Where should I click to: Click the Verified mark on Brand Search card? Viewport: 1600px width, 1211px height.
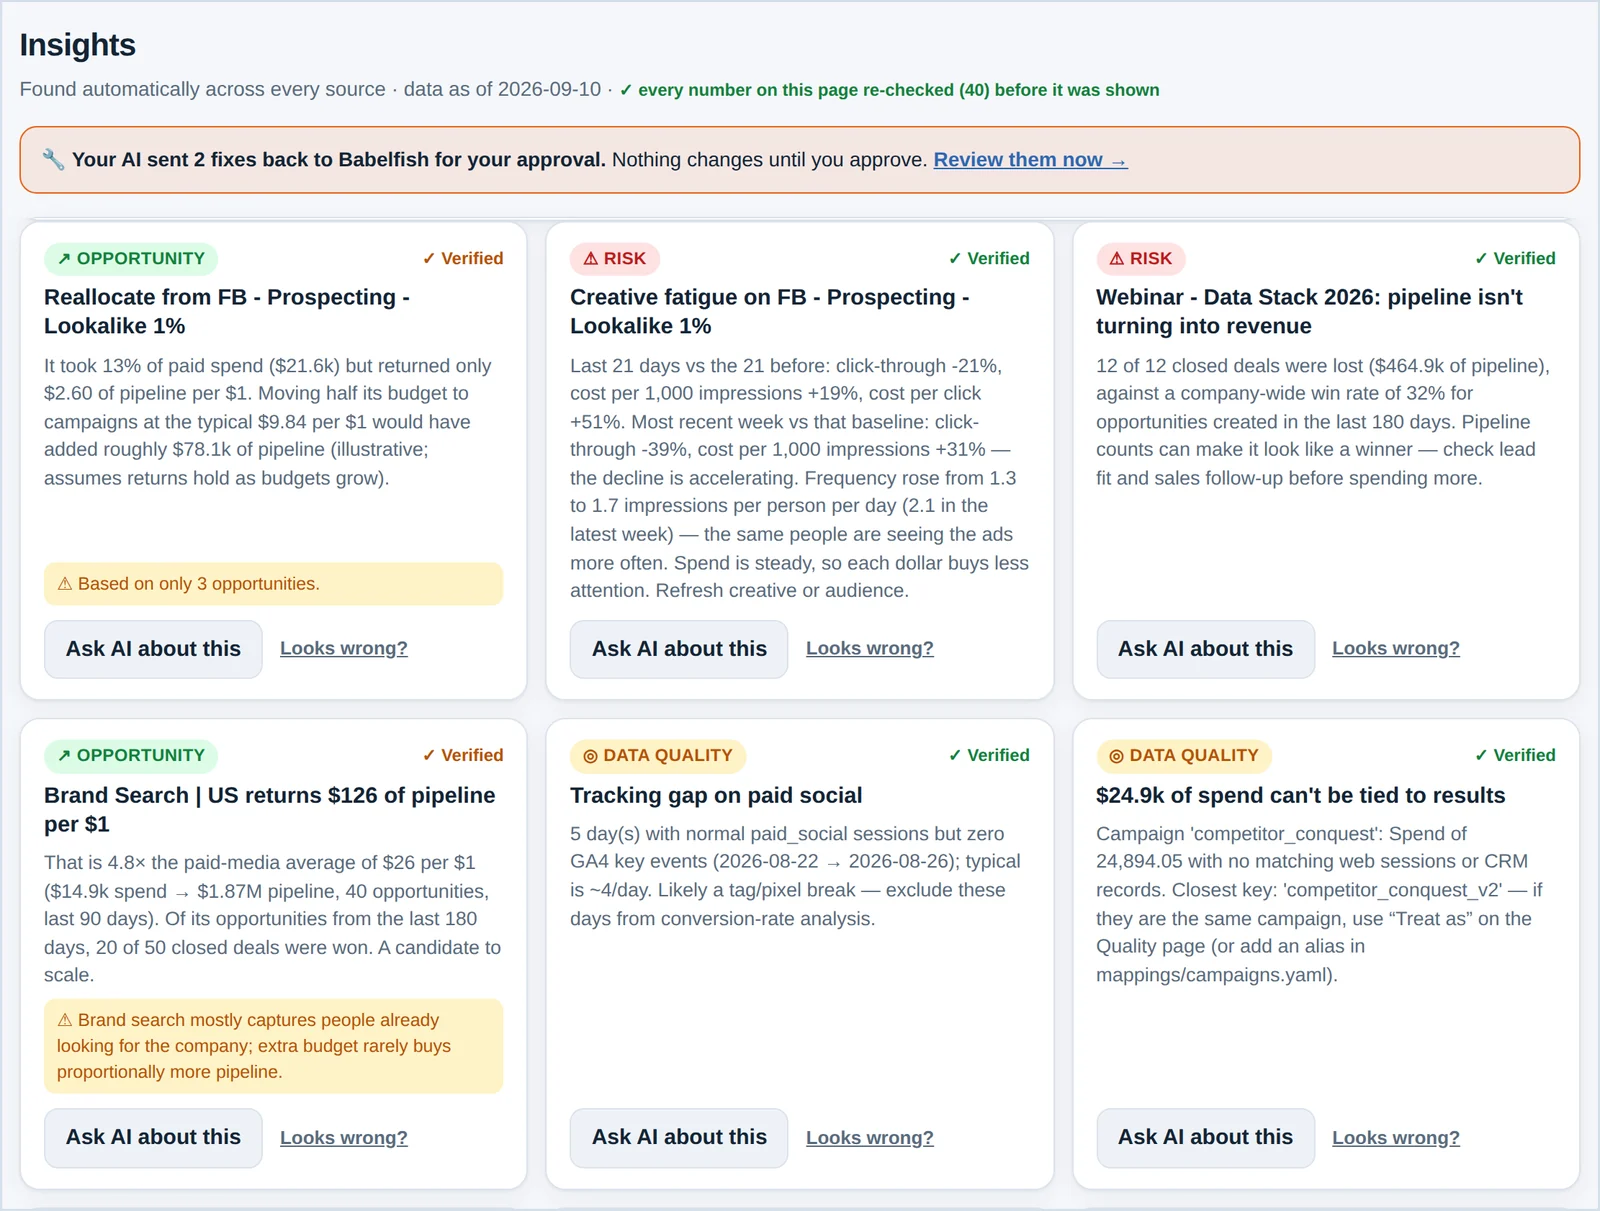[463, 755]
